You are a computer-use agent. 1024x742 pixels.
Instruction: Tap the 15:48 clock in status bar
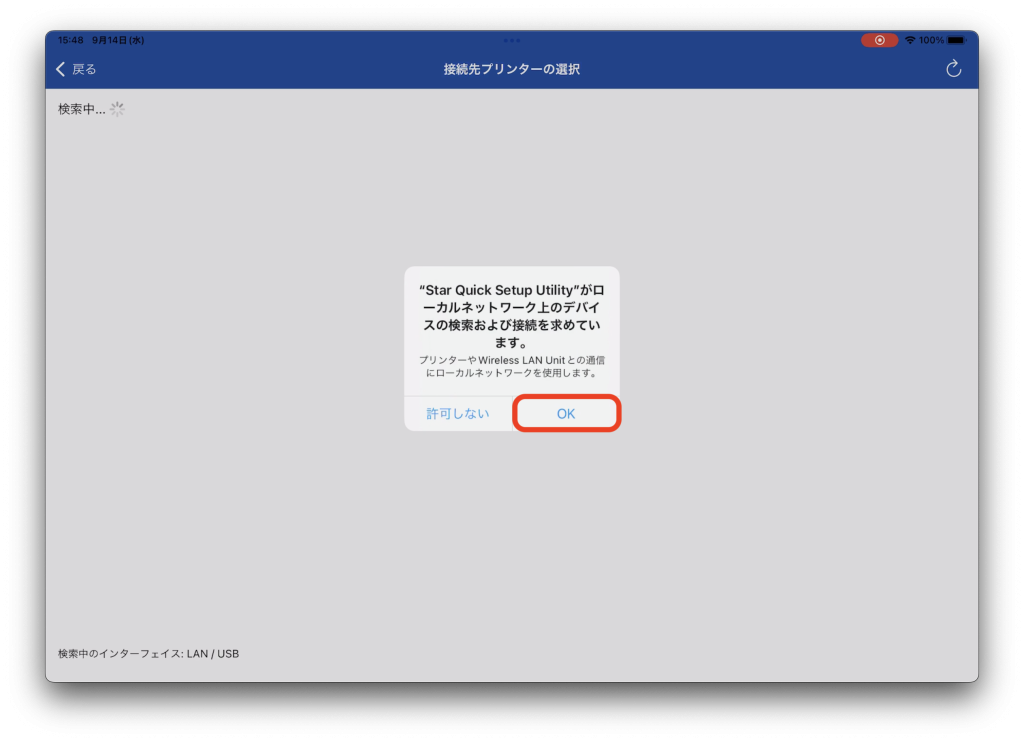tap(71, 40)
